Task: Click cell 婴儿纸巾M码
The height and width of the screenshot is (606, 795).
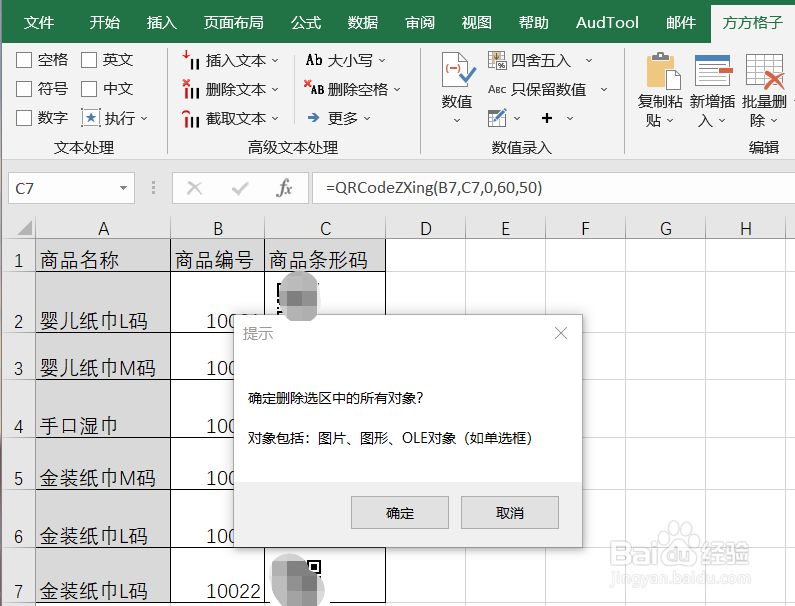Action: click(103, 356)
